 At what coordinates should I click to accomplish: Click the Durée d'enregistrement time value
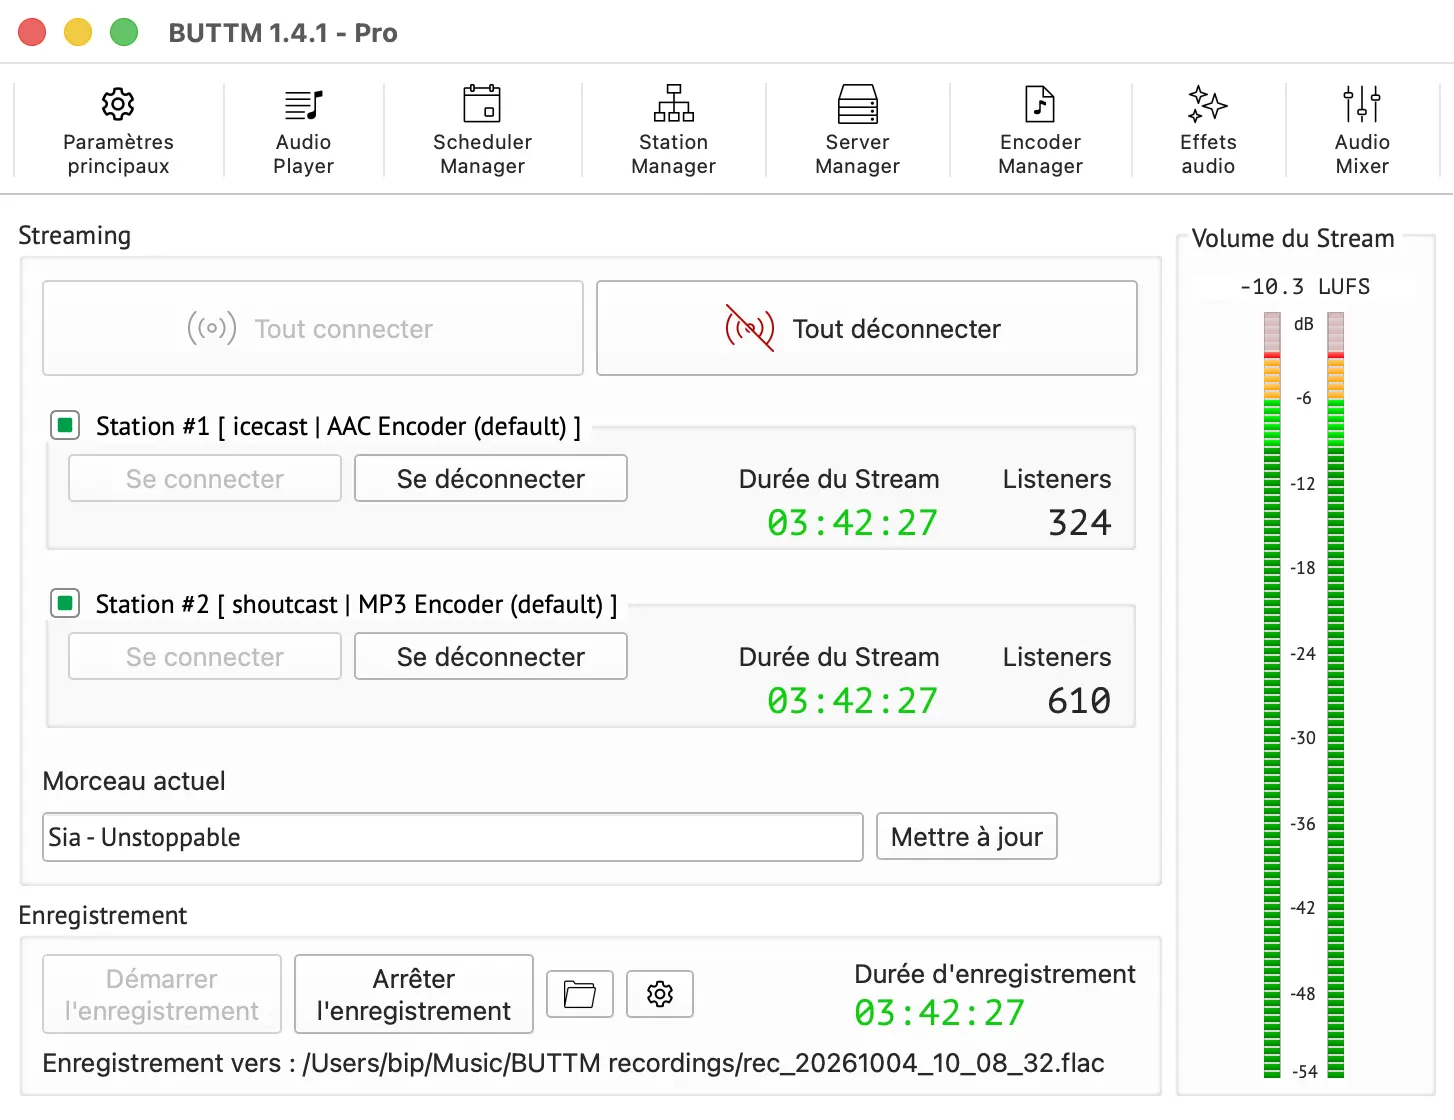(940, 1013)
